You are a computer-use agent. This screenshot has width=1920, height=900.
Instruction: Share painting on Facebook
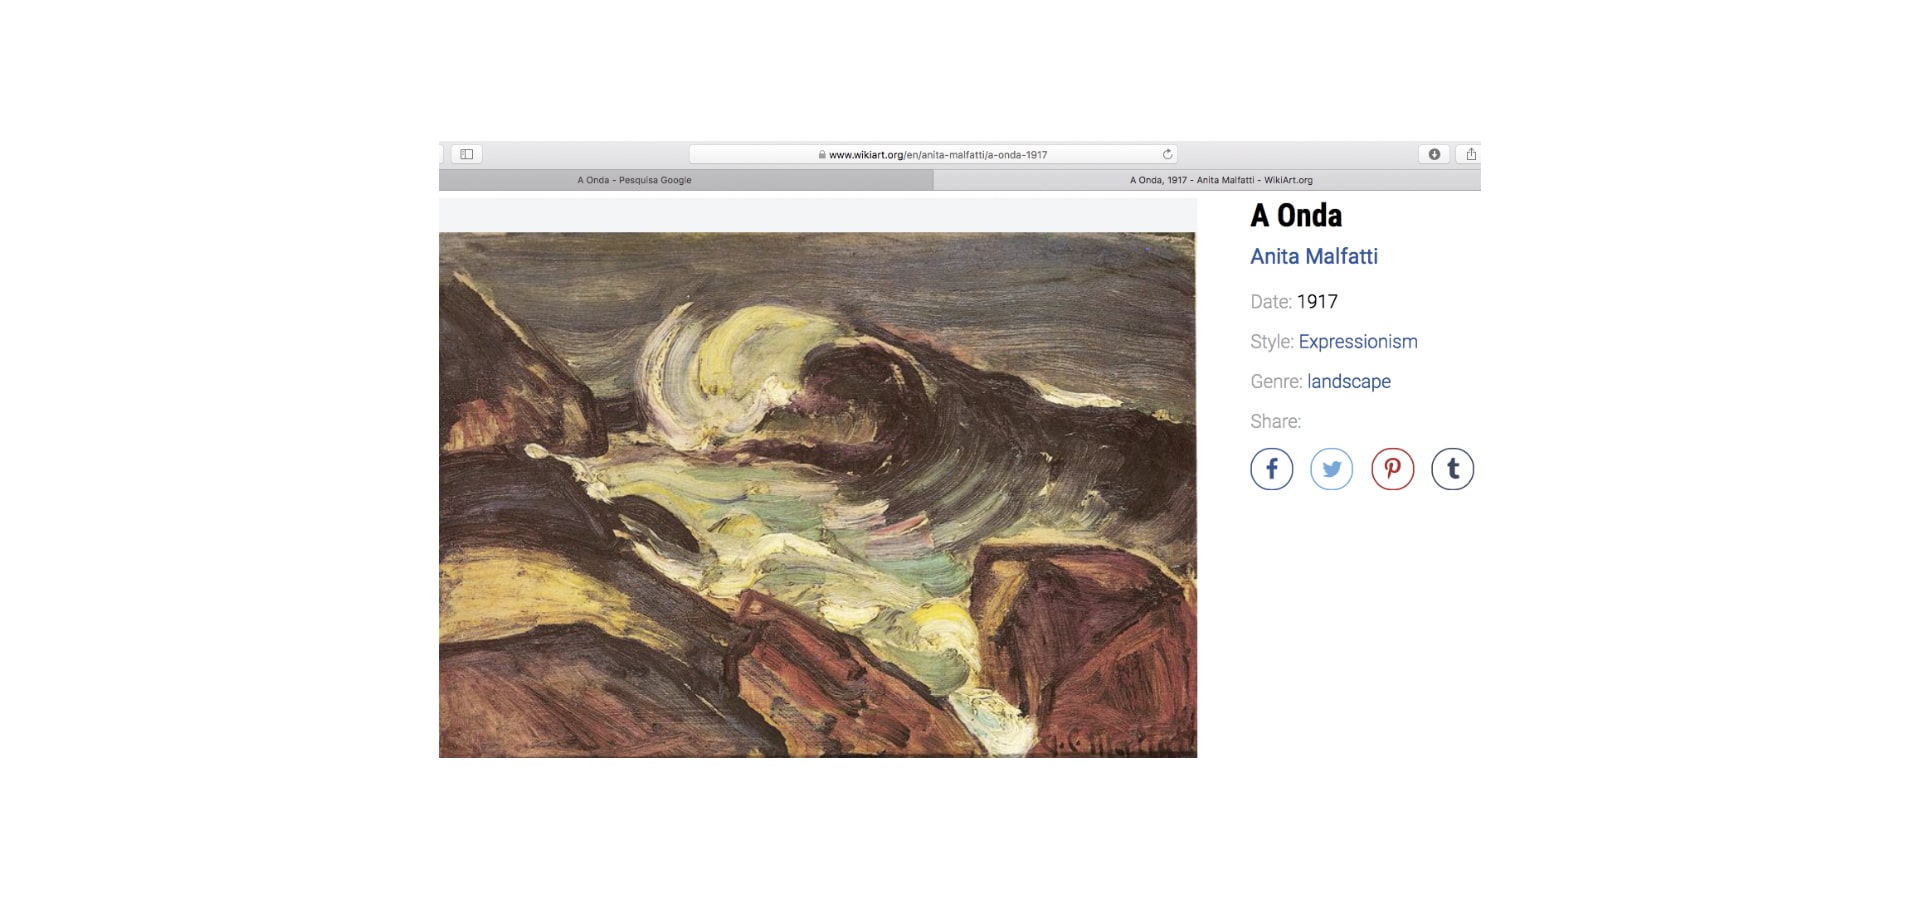[1271, 469]
